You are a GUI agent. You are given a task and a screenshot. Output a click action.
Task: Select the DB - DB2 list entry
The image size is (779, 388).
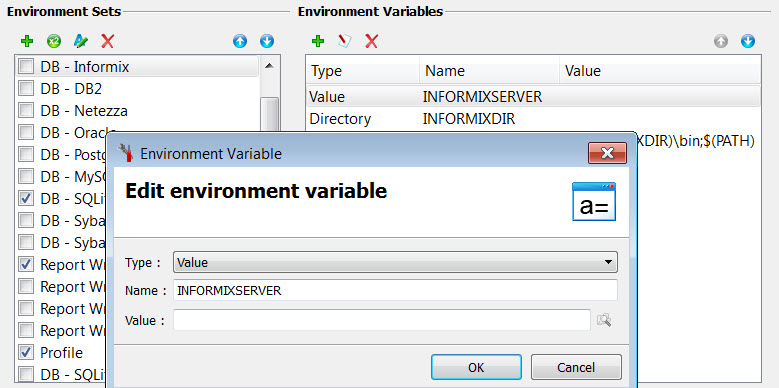click(x=138, y=88)
